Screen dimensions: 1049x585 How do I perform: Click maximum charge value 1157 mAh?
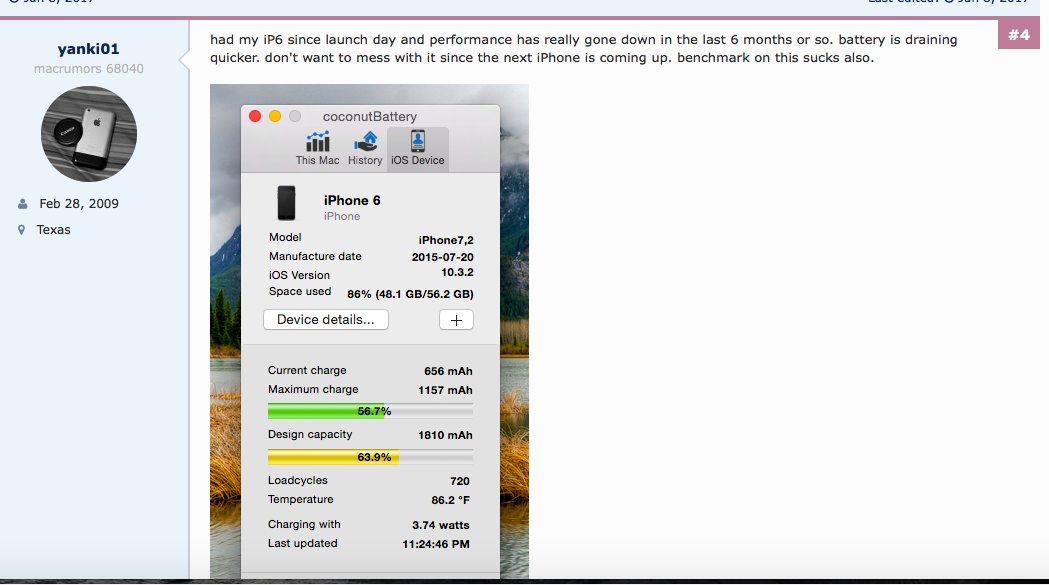pos(446,390)
